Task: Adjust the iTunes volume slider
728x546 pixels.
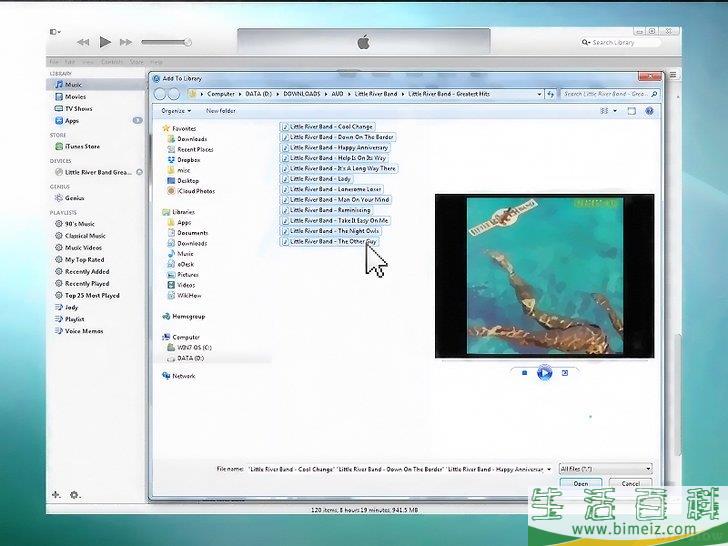Action: tap(165, 42)
